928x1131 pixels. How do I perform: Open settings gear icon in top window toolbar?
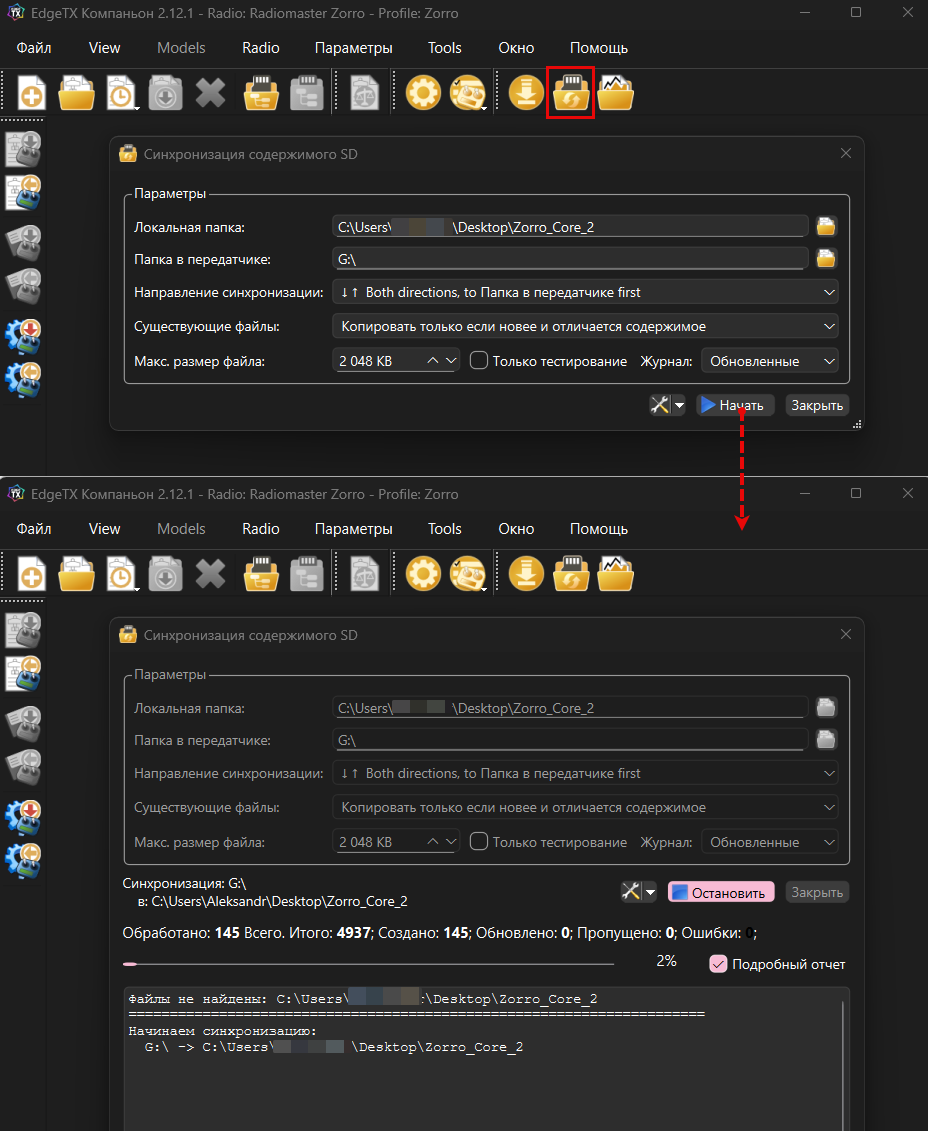tap(423, 92)
